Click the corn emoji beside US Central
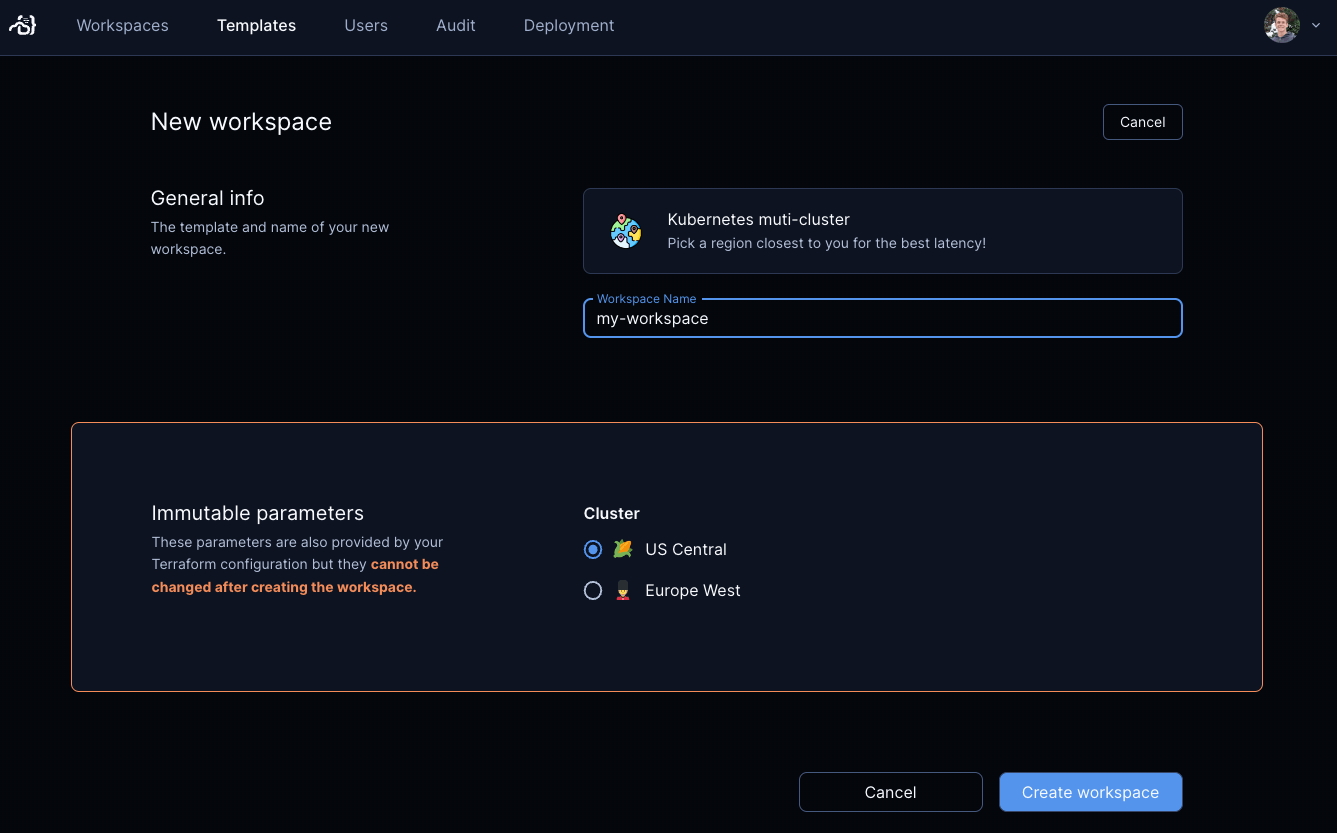The image size is (1337, 833). click(x=624, y=549)
